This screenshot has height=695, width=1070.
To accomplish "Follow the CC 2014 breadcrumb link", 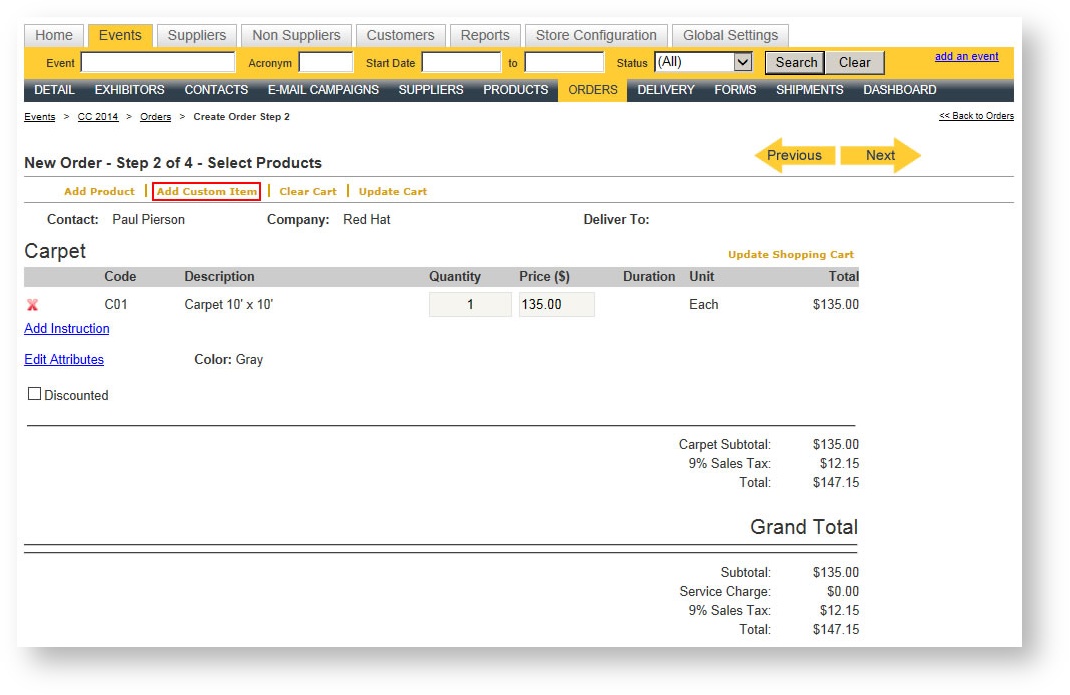I will 98,117.
